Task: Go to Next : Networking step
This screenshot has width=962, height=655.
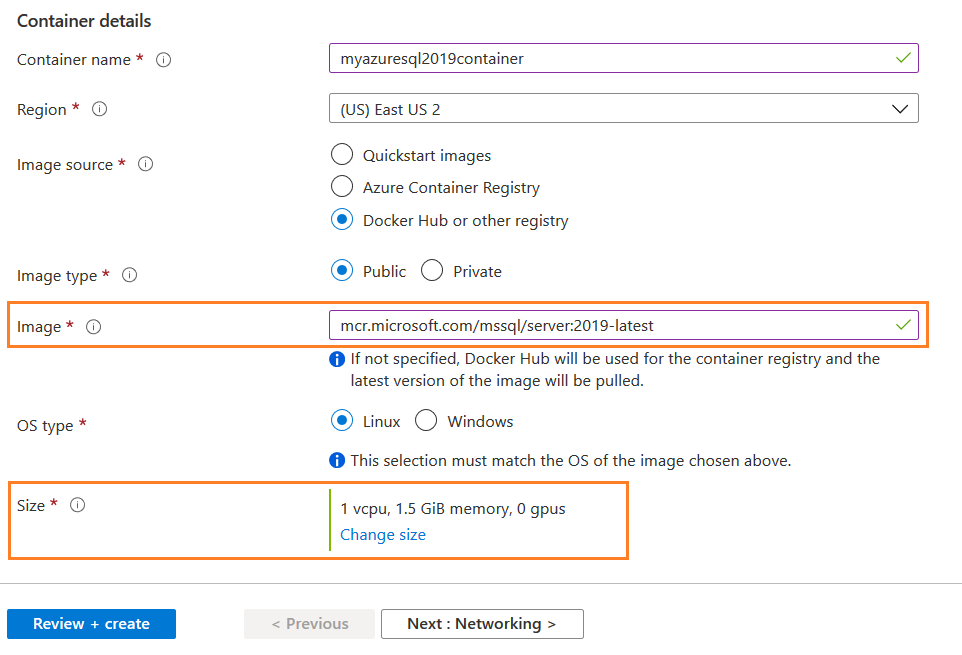Action: (x=482, y=624)
